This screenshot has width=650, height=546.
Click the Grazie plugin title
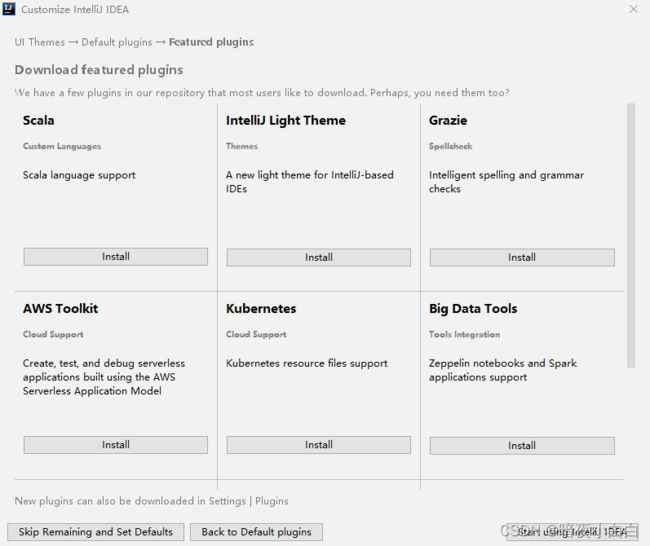448,120
